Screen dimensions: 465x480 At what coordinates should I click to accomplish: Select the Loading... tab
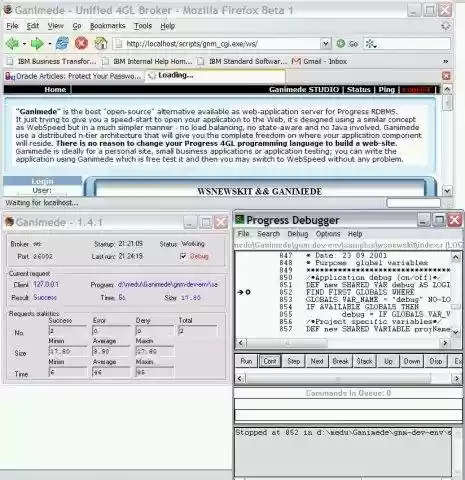(215, 76)
